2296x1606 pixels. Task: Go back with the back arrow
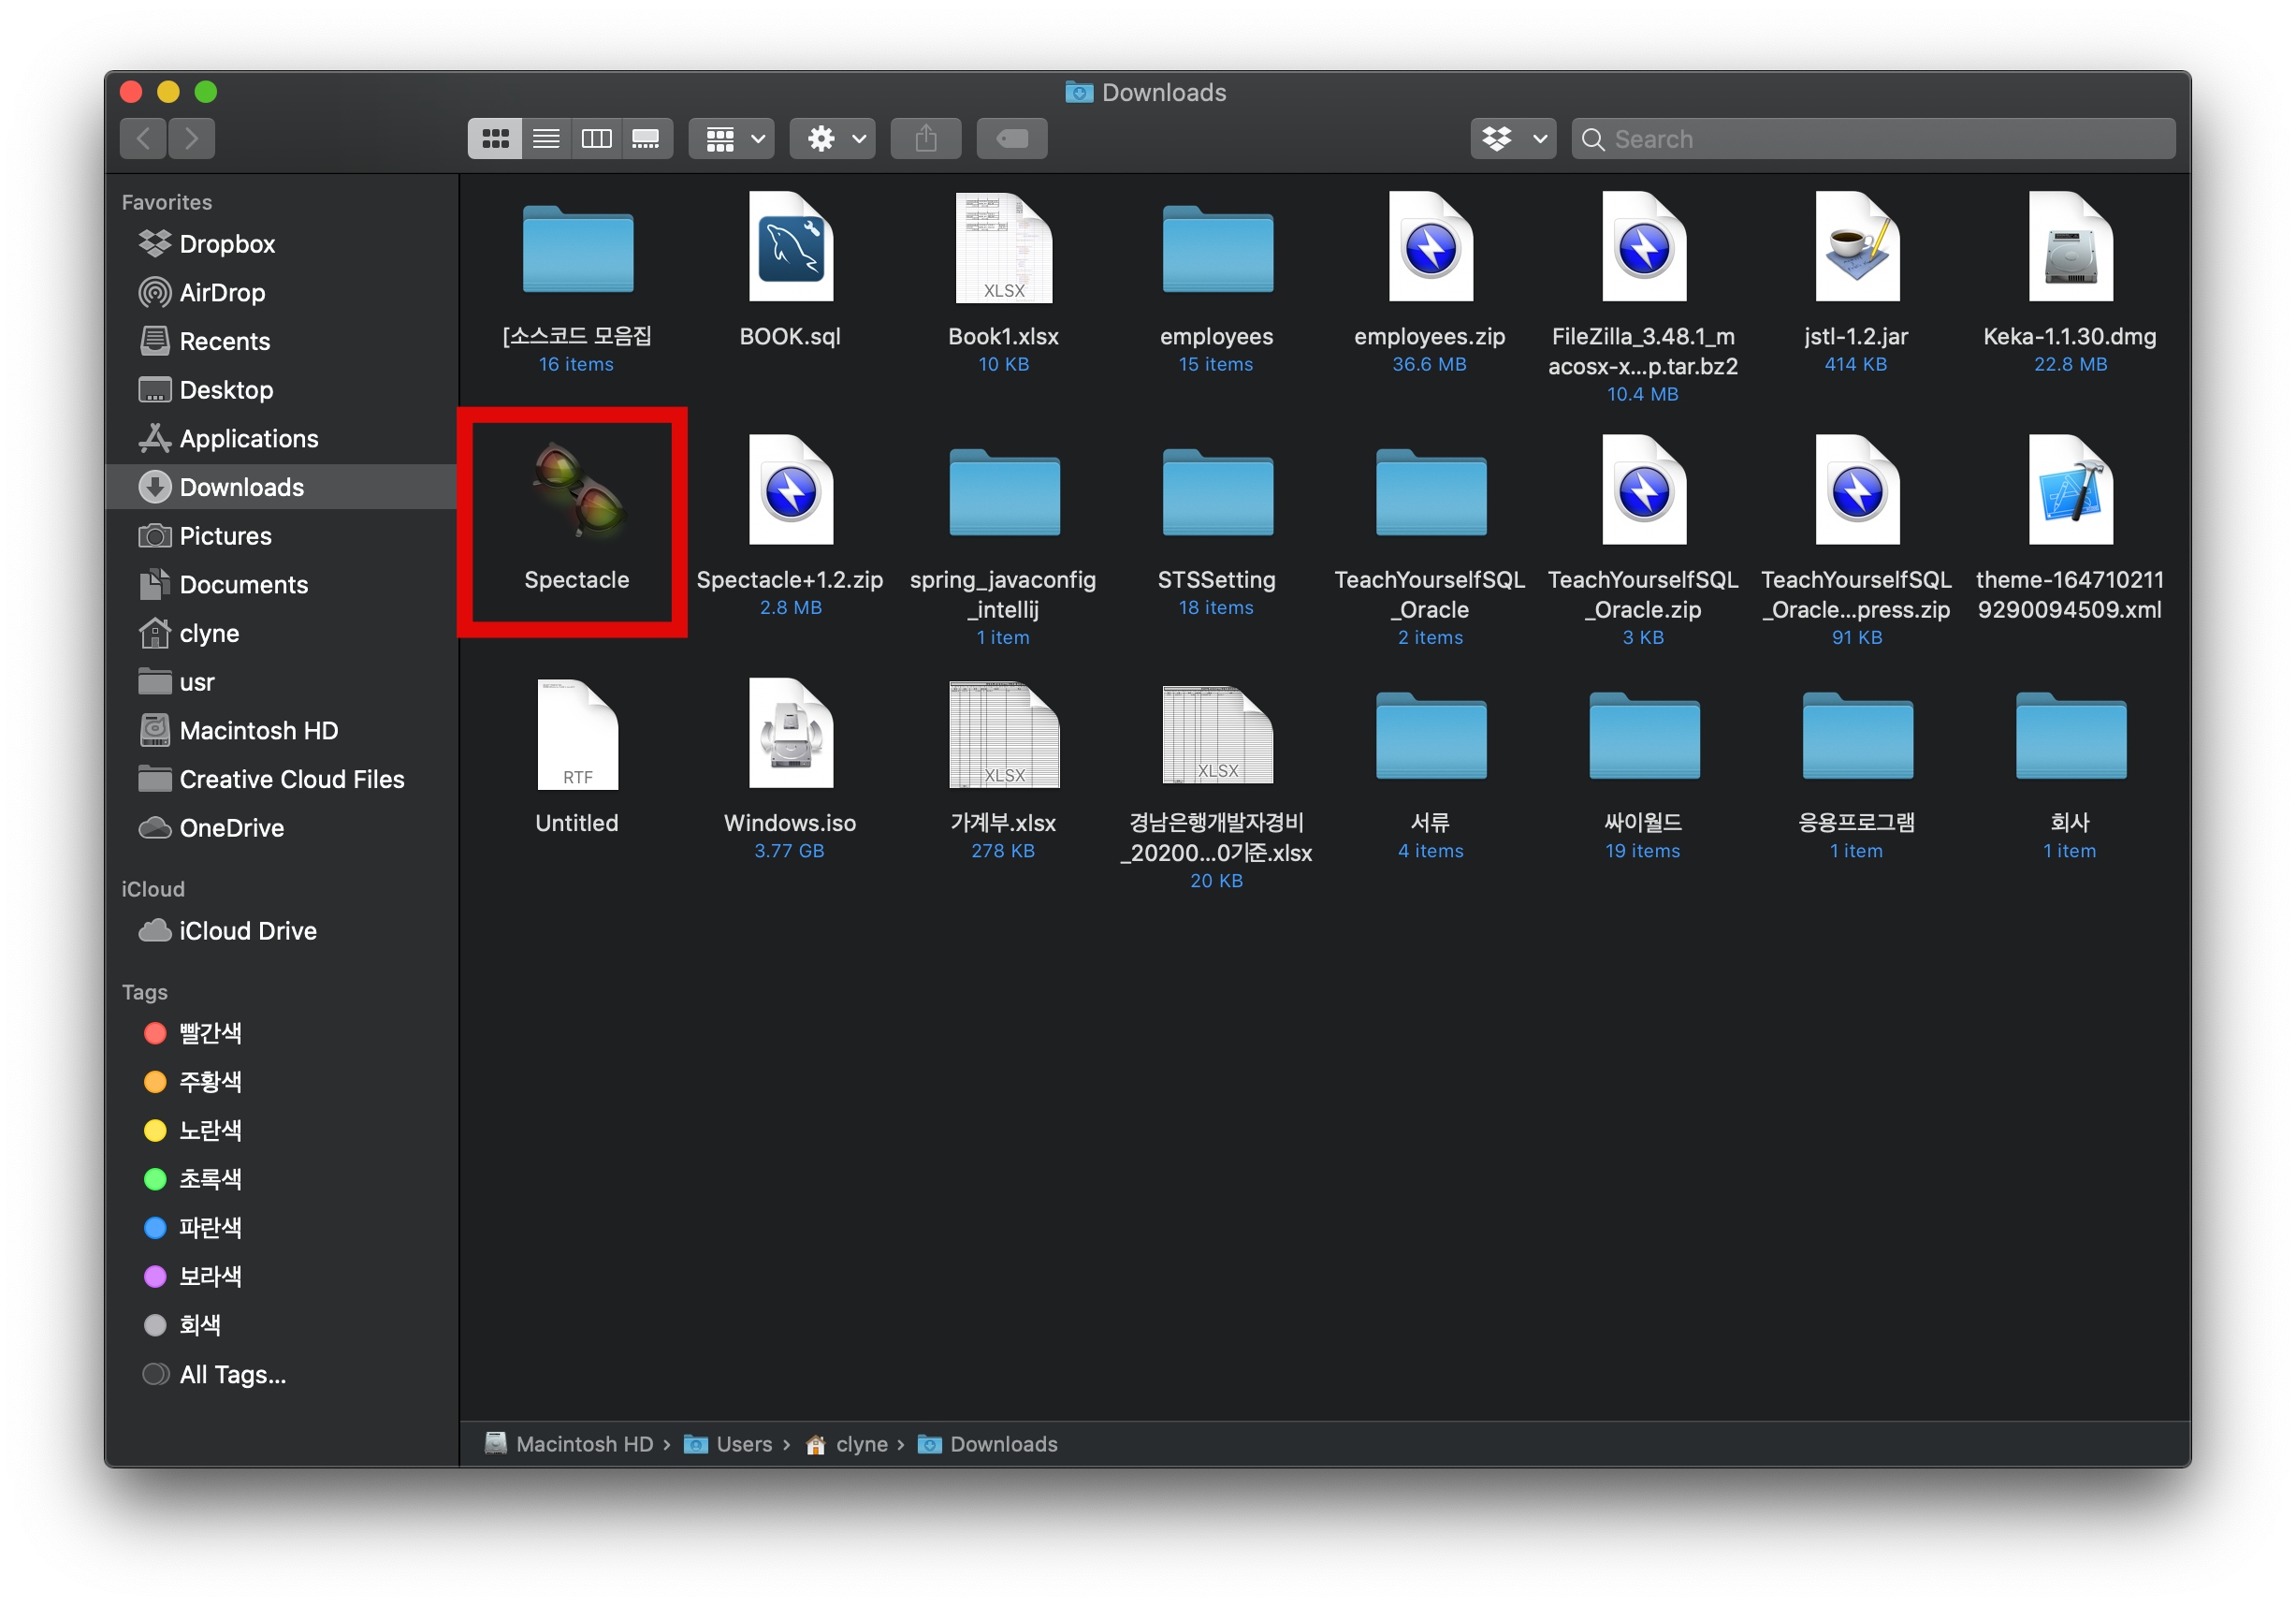coord(143,139)
